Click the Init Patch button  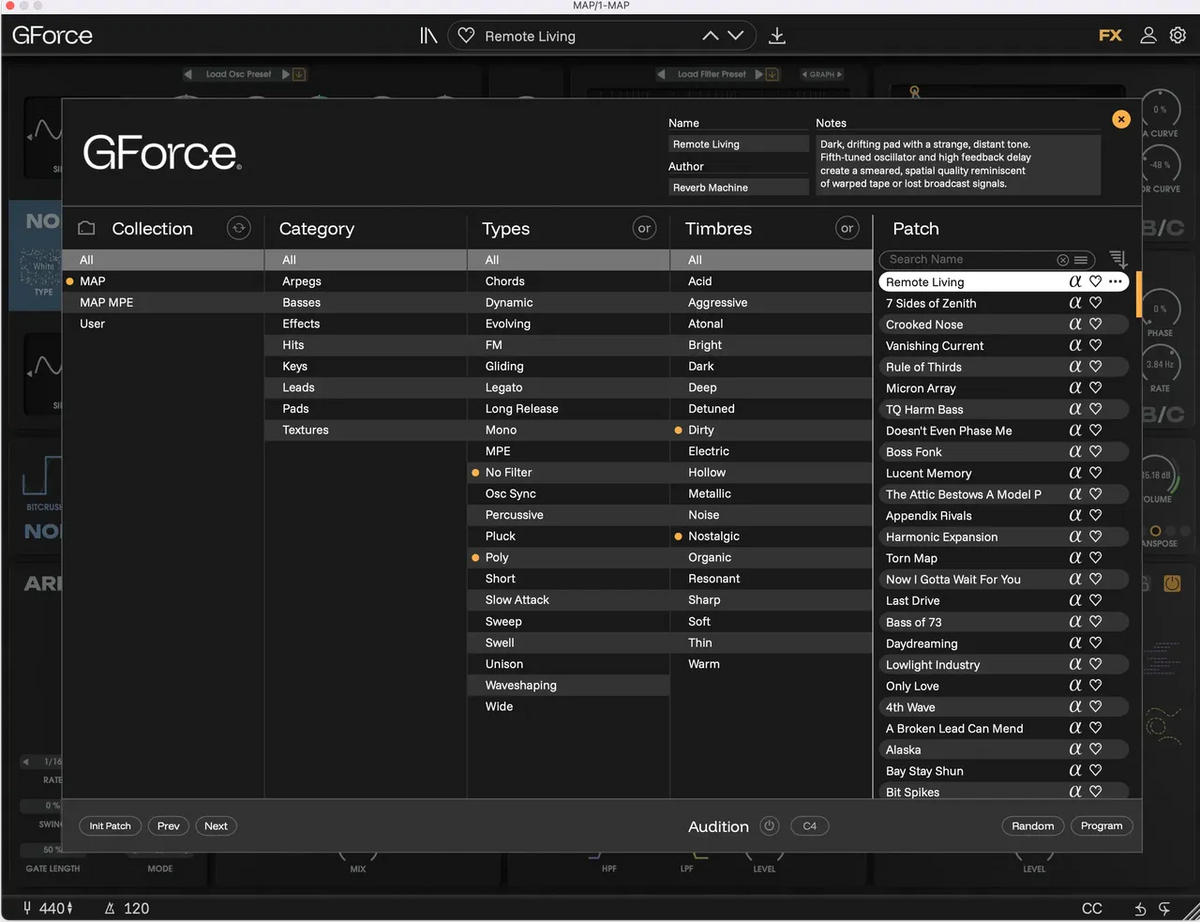point(110,826)
